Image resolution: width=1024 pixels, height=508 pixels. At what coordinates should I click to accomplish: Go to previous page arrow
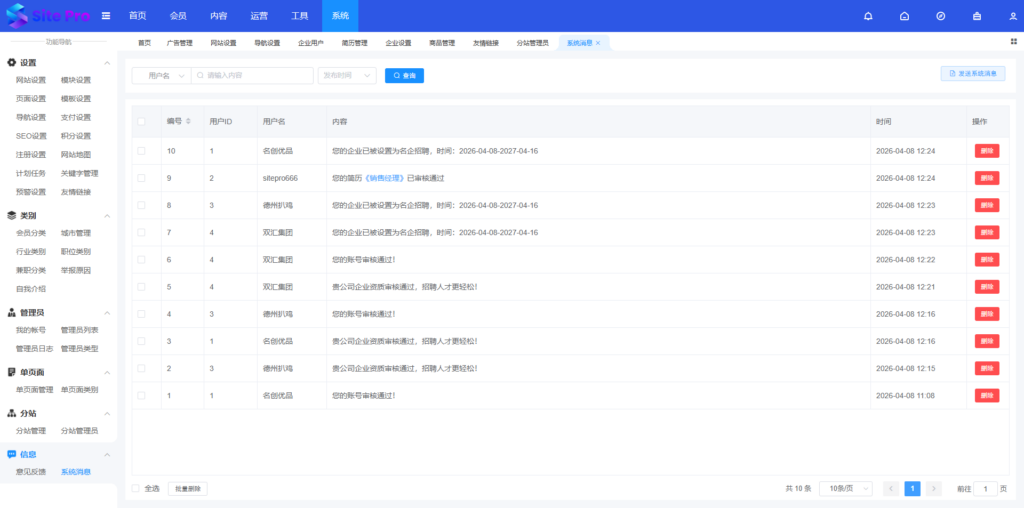(x=891, y=488)
